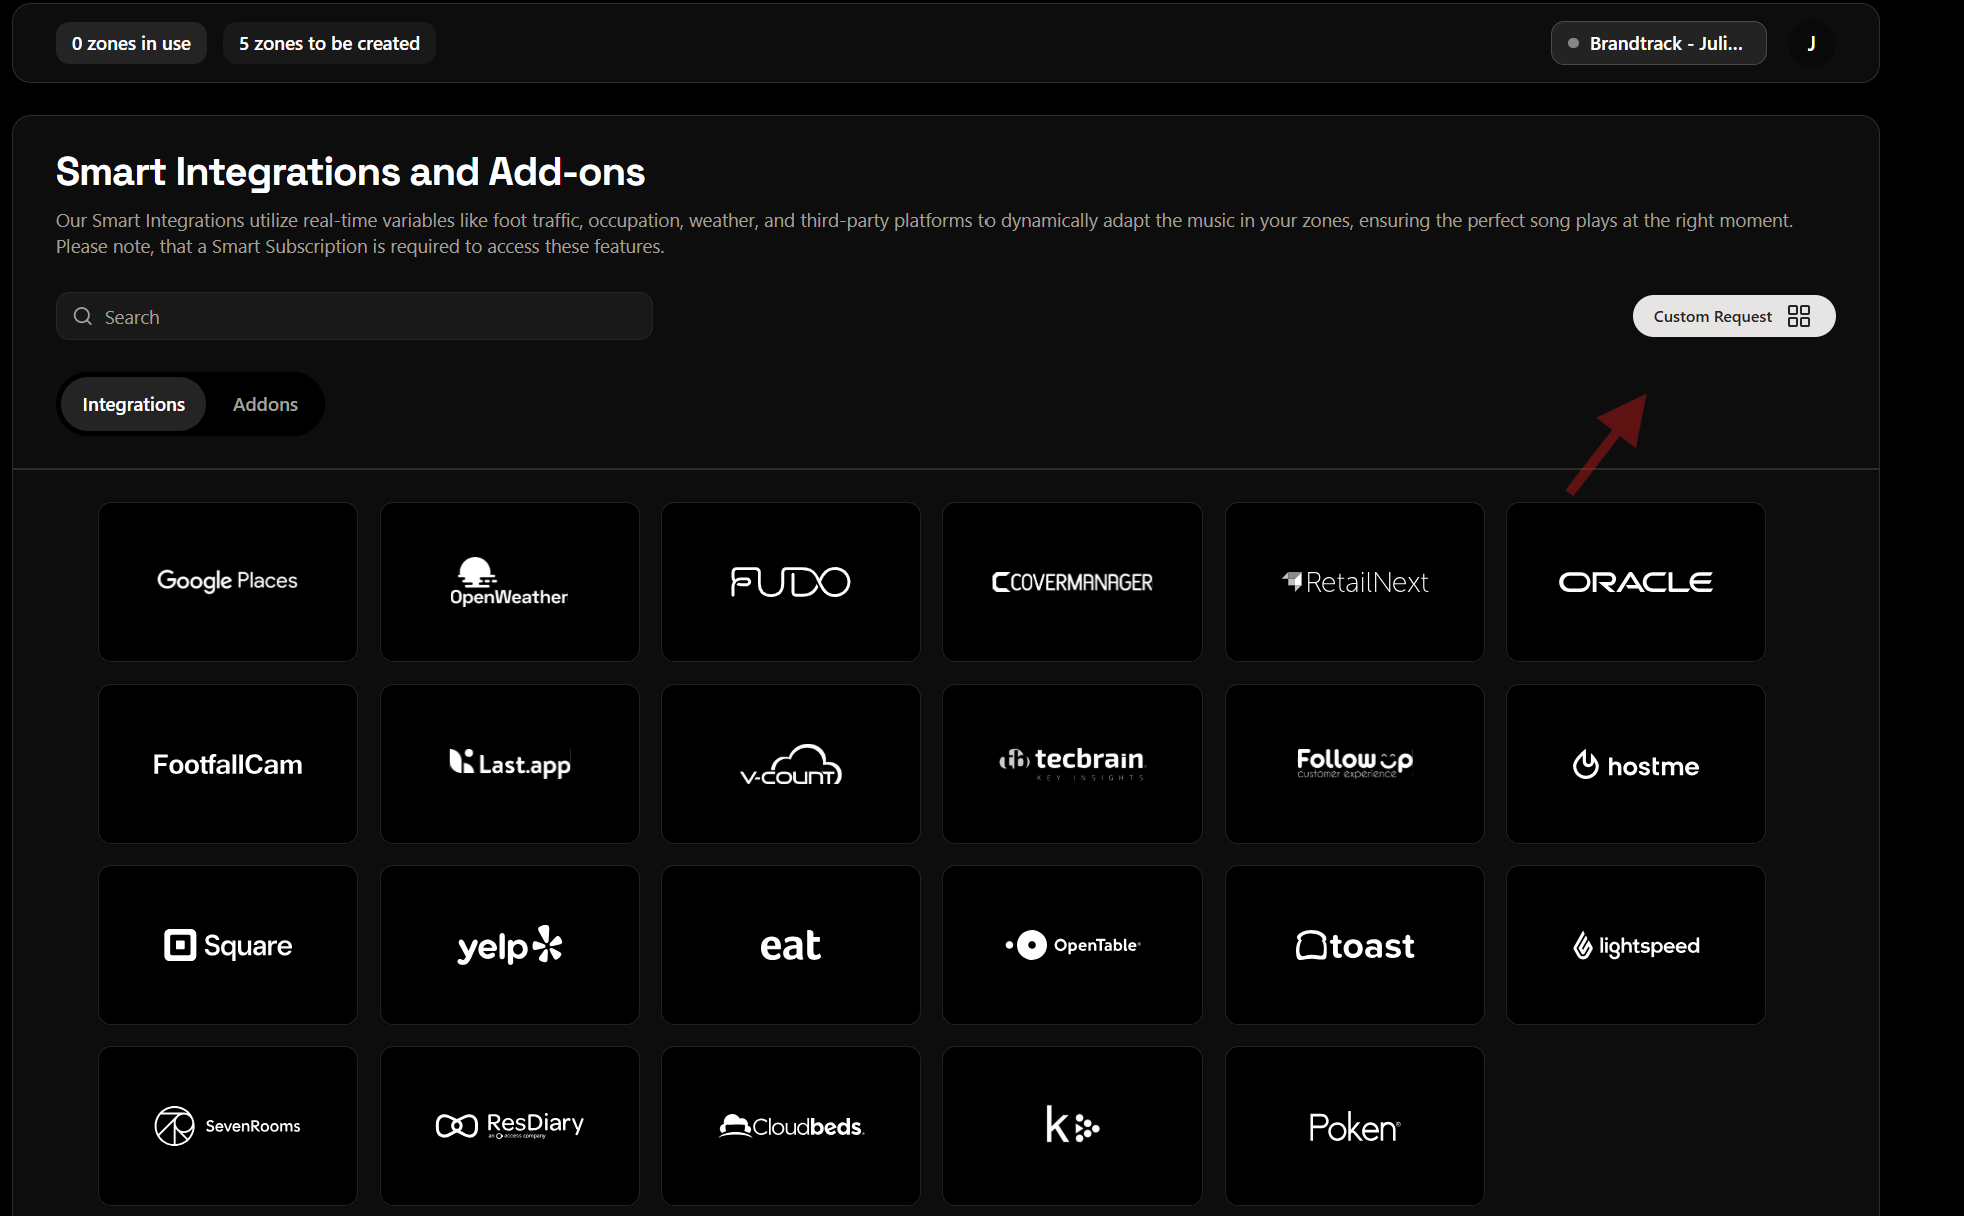Select the Integrations tab
Image resolution: width=1964 pixels, height=1216 pixels.
click(x=133, y=404)
